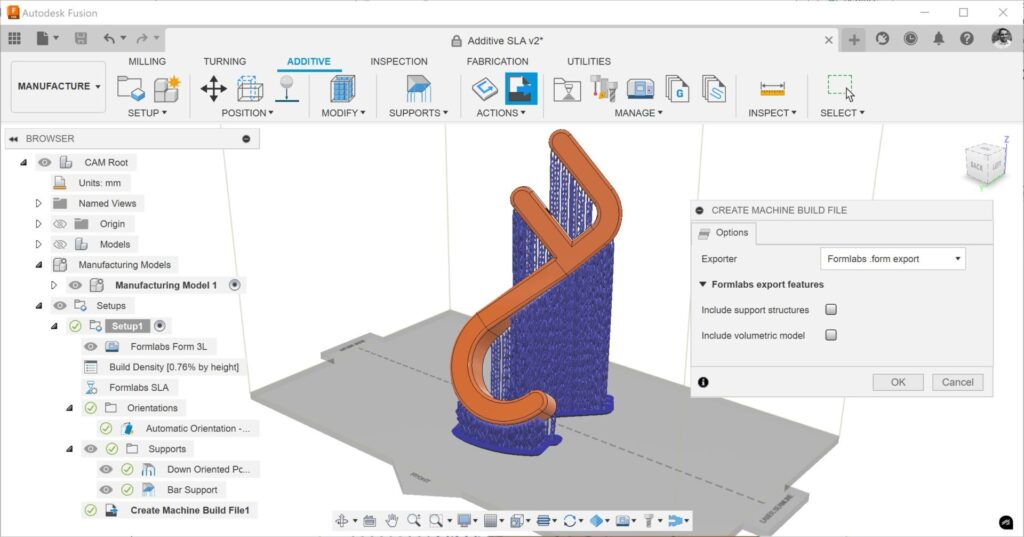Click the Pan hand tool
Screen dimensions: 1024x537
391,520
